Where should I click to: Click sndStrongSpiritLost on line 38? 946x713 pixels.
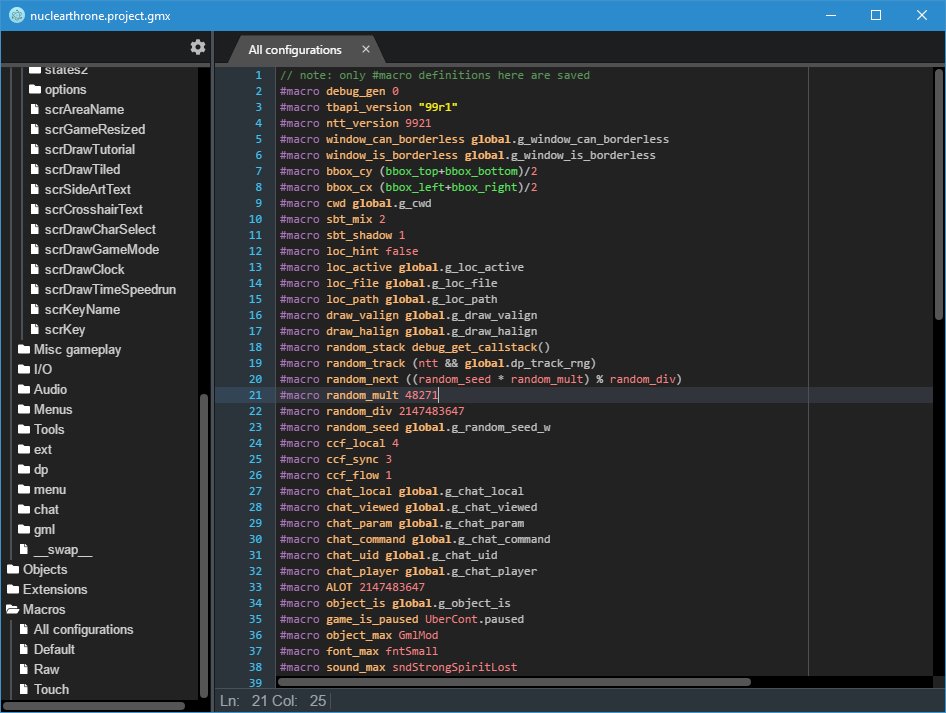[x=455, y=667]
